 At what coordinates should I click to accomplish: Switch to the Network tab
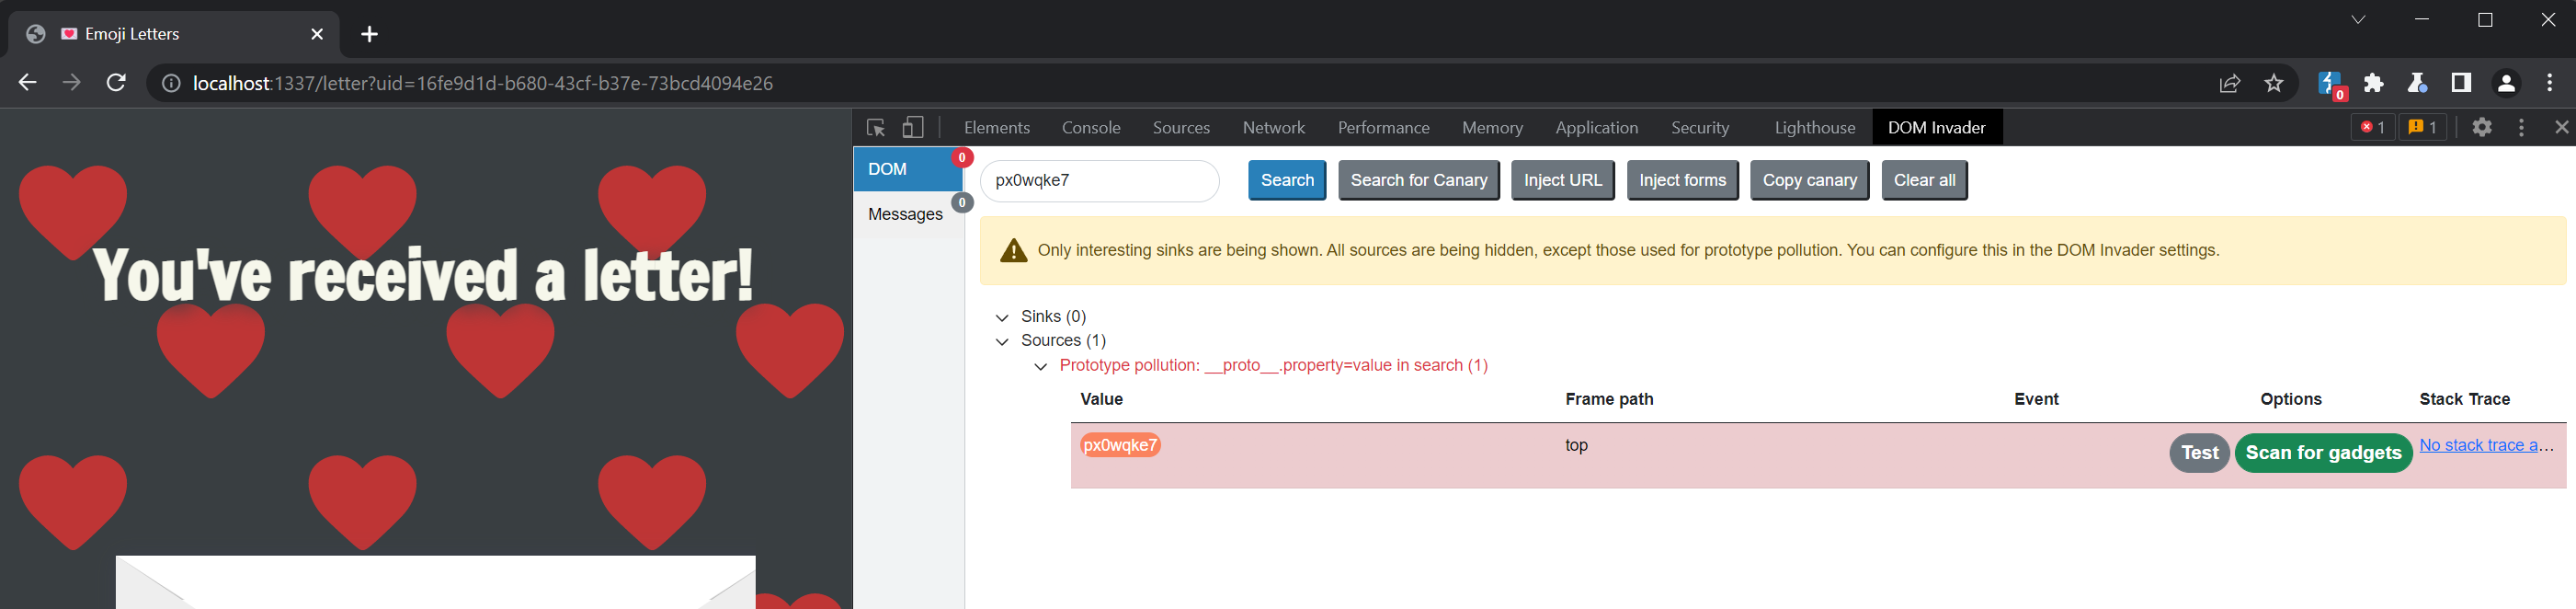tap(1273, 128)
